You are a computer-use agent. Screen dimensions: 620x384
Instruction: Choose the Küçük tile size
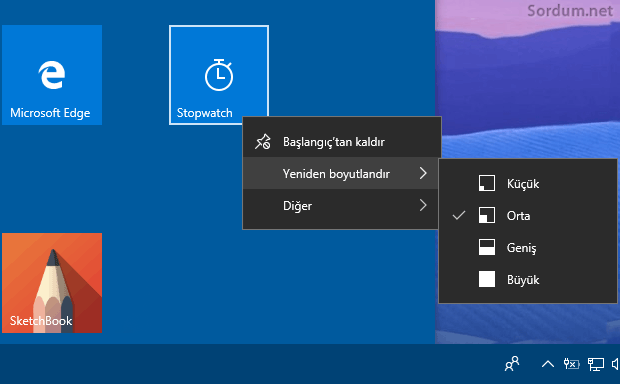click(528, 183)
